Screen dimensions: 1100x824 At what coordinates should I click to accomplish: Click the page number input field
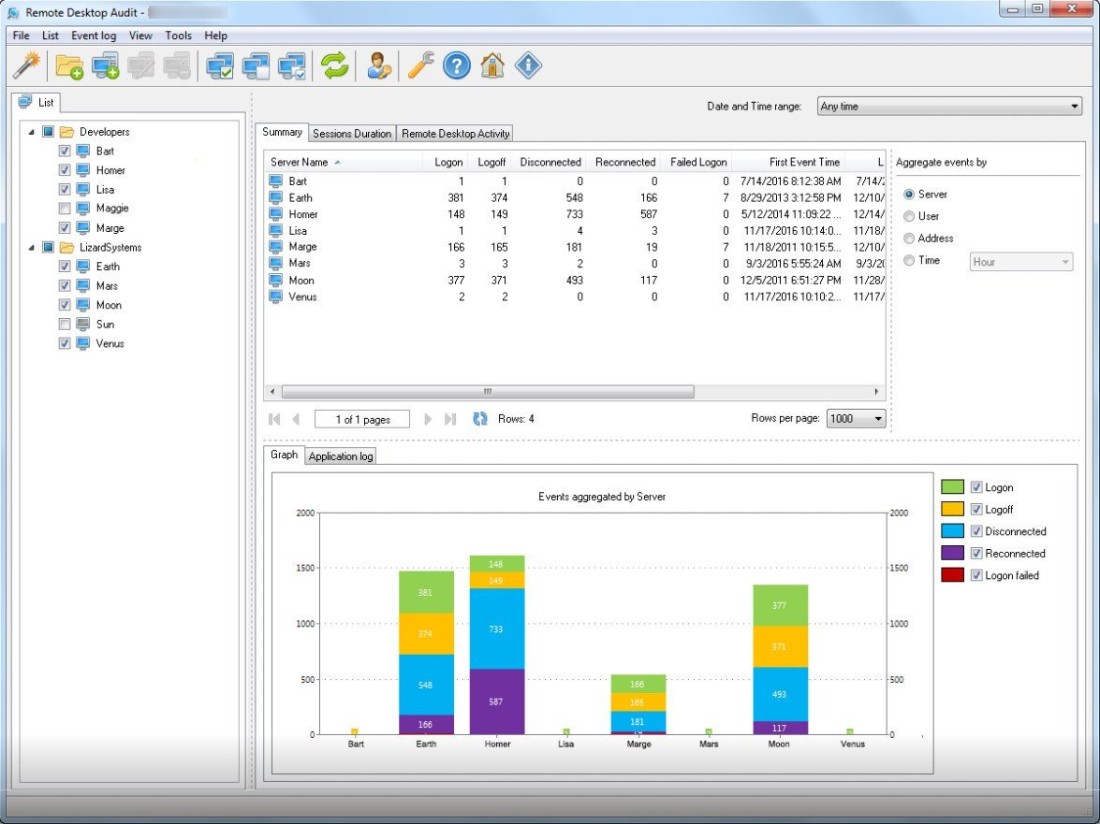click(362, 419)
